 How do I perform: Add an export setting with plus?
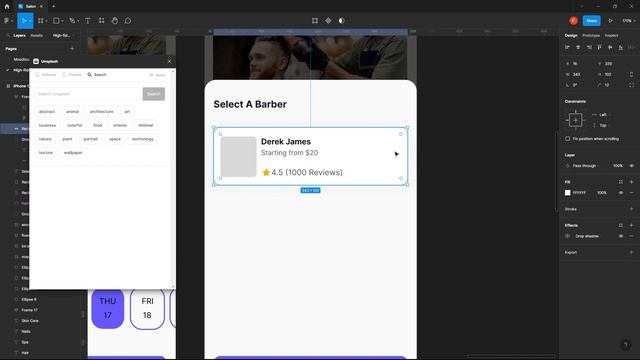631,252
